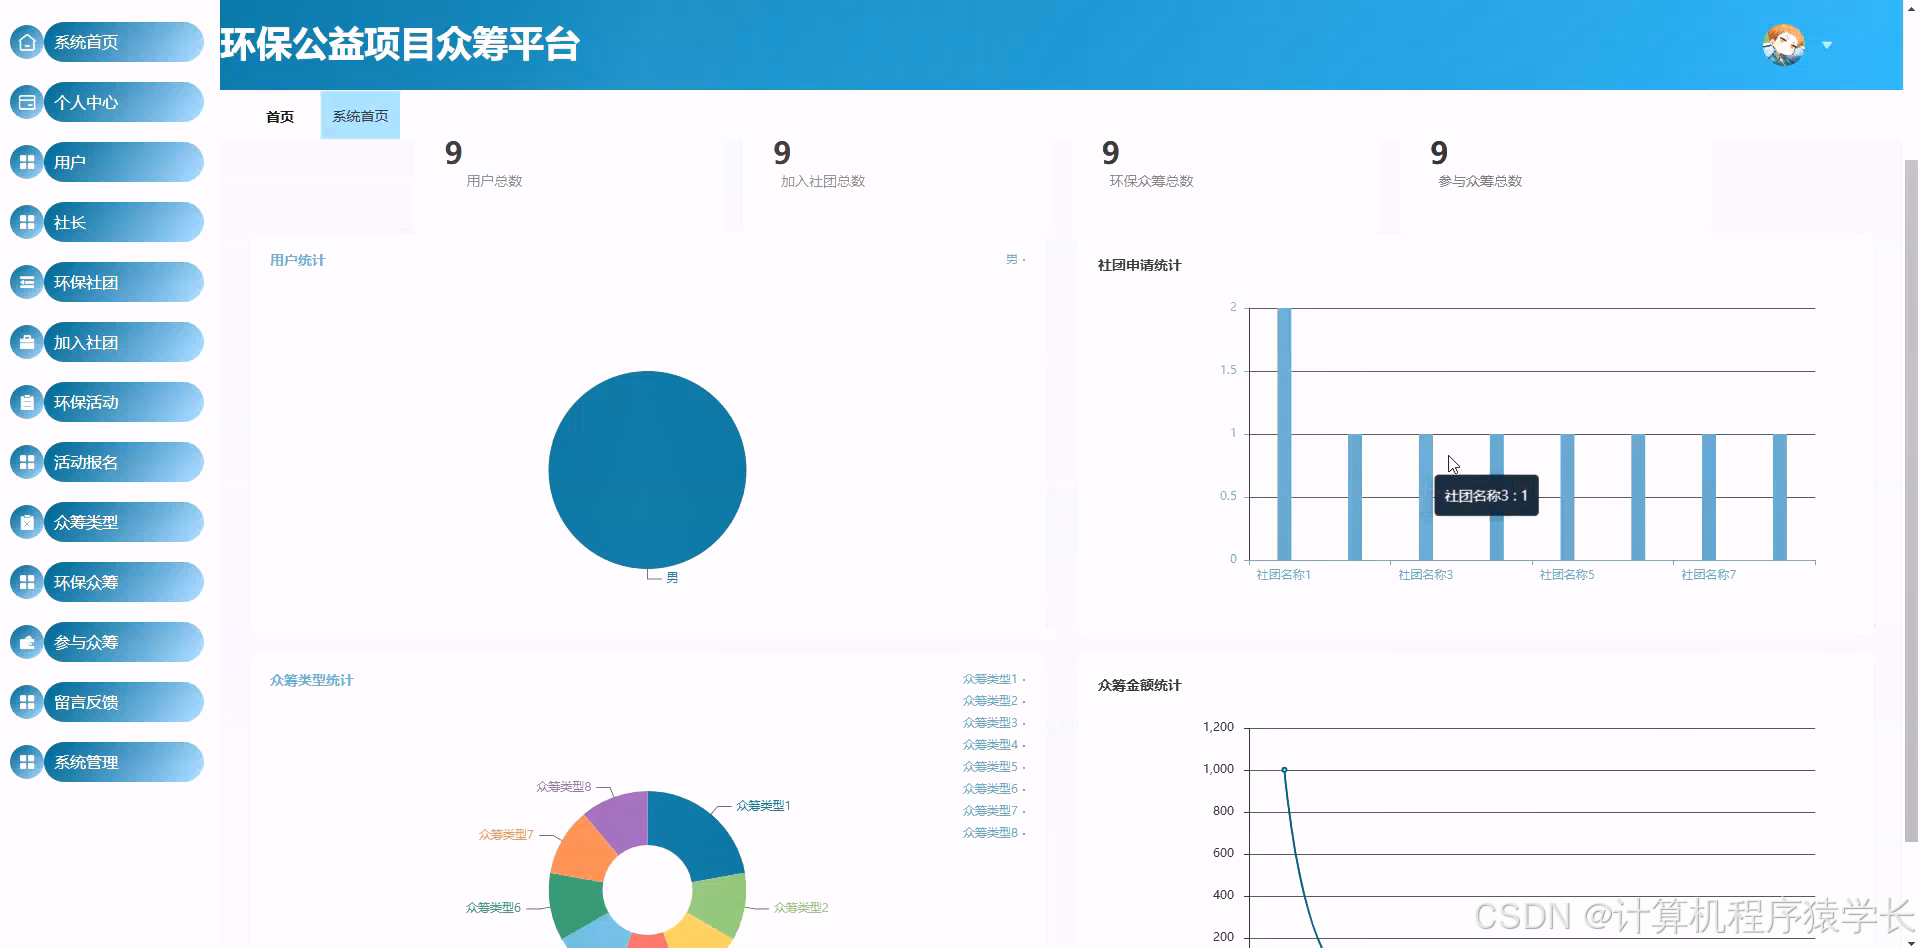
Task: Toggle legend entry 众筹类型4
Action: [x=994, y=745]
